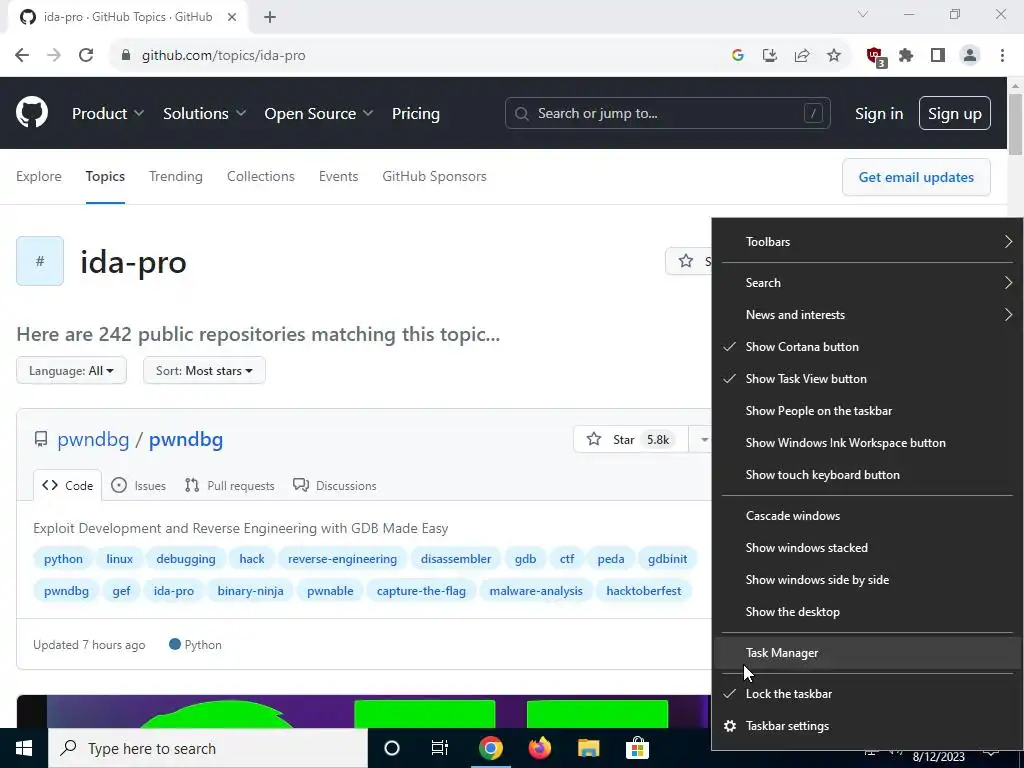Open the Pricing link
1024x768 pixels.
[x=416, y=114]
